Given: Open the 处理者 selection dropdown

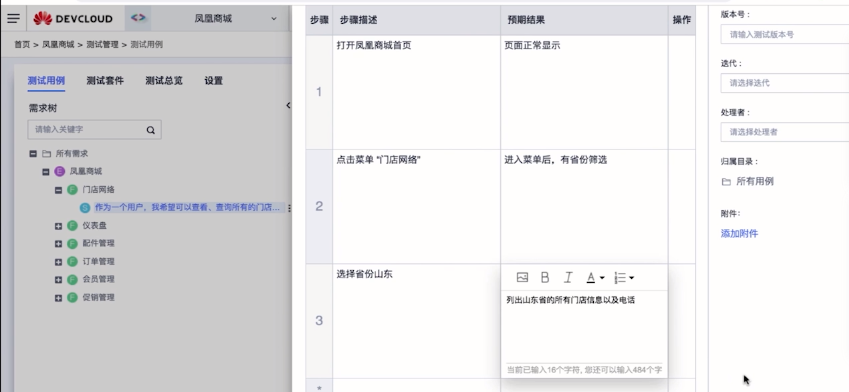Looking at the screenshot, I should 785,132.
